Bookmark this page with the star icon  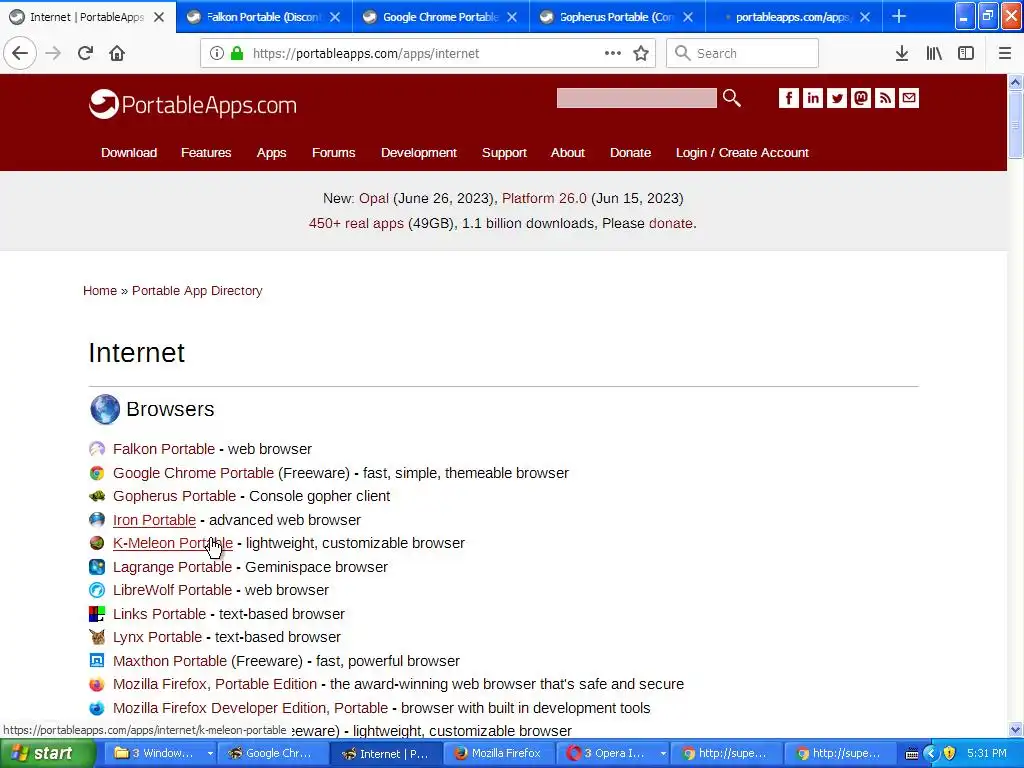(641, 53)
